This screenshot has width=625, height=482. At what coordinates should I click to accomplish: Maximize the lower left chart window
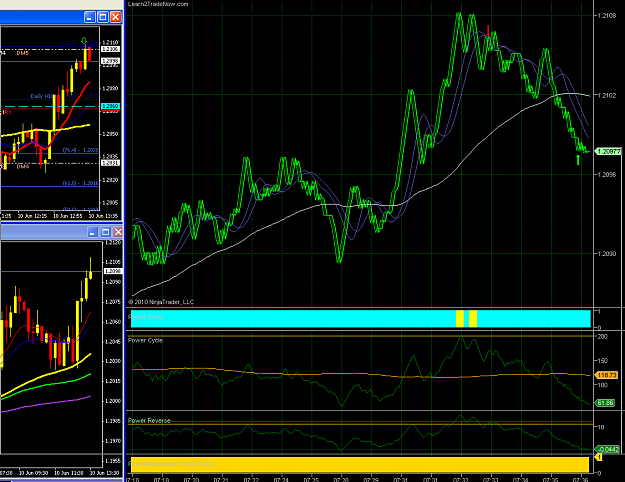[x=106, y=232]
